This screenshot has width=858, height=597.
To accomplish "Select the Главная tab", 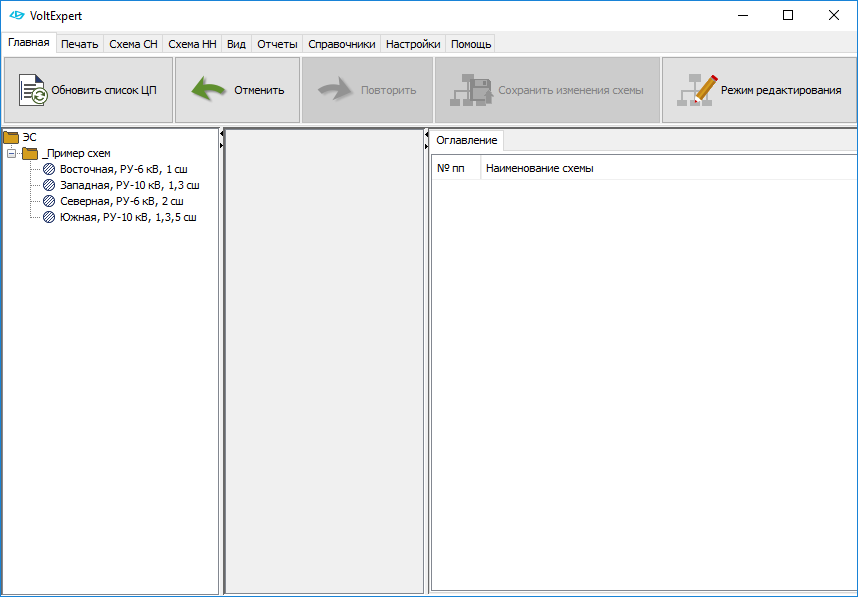I will [28, 43].
